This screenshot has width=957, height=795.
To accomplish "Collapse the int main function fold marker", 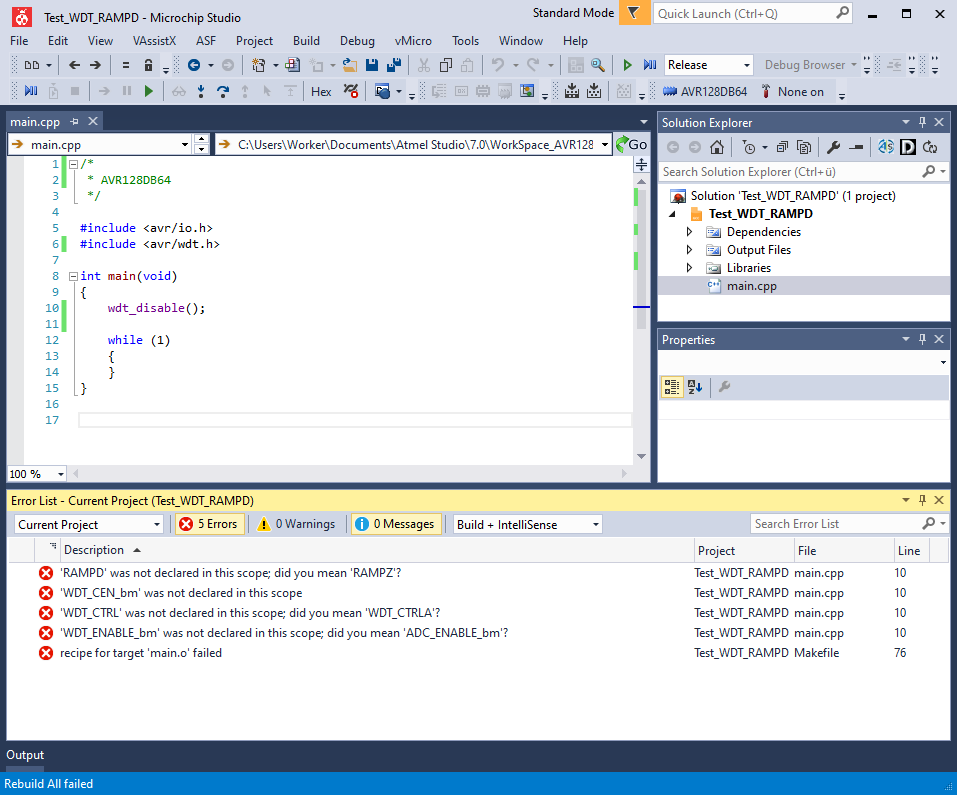I will [73, 276].
